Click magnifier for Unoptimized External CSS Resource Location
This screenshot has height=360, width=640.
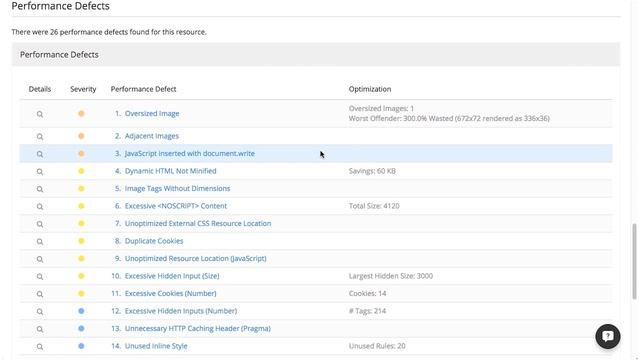coord(40,224)
